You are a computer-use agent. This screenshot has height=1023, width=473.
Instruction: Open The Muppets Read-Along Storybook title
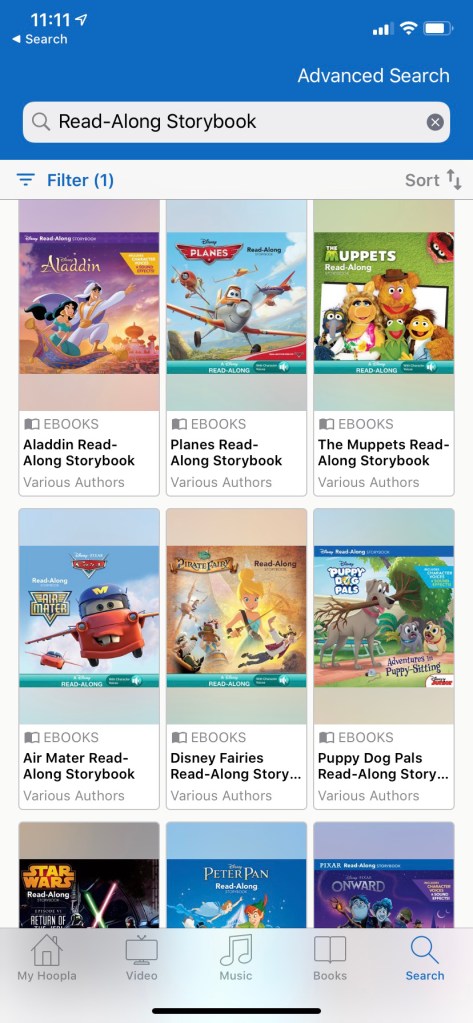(384, 452)
